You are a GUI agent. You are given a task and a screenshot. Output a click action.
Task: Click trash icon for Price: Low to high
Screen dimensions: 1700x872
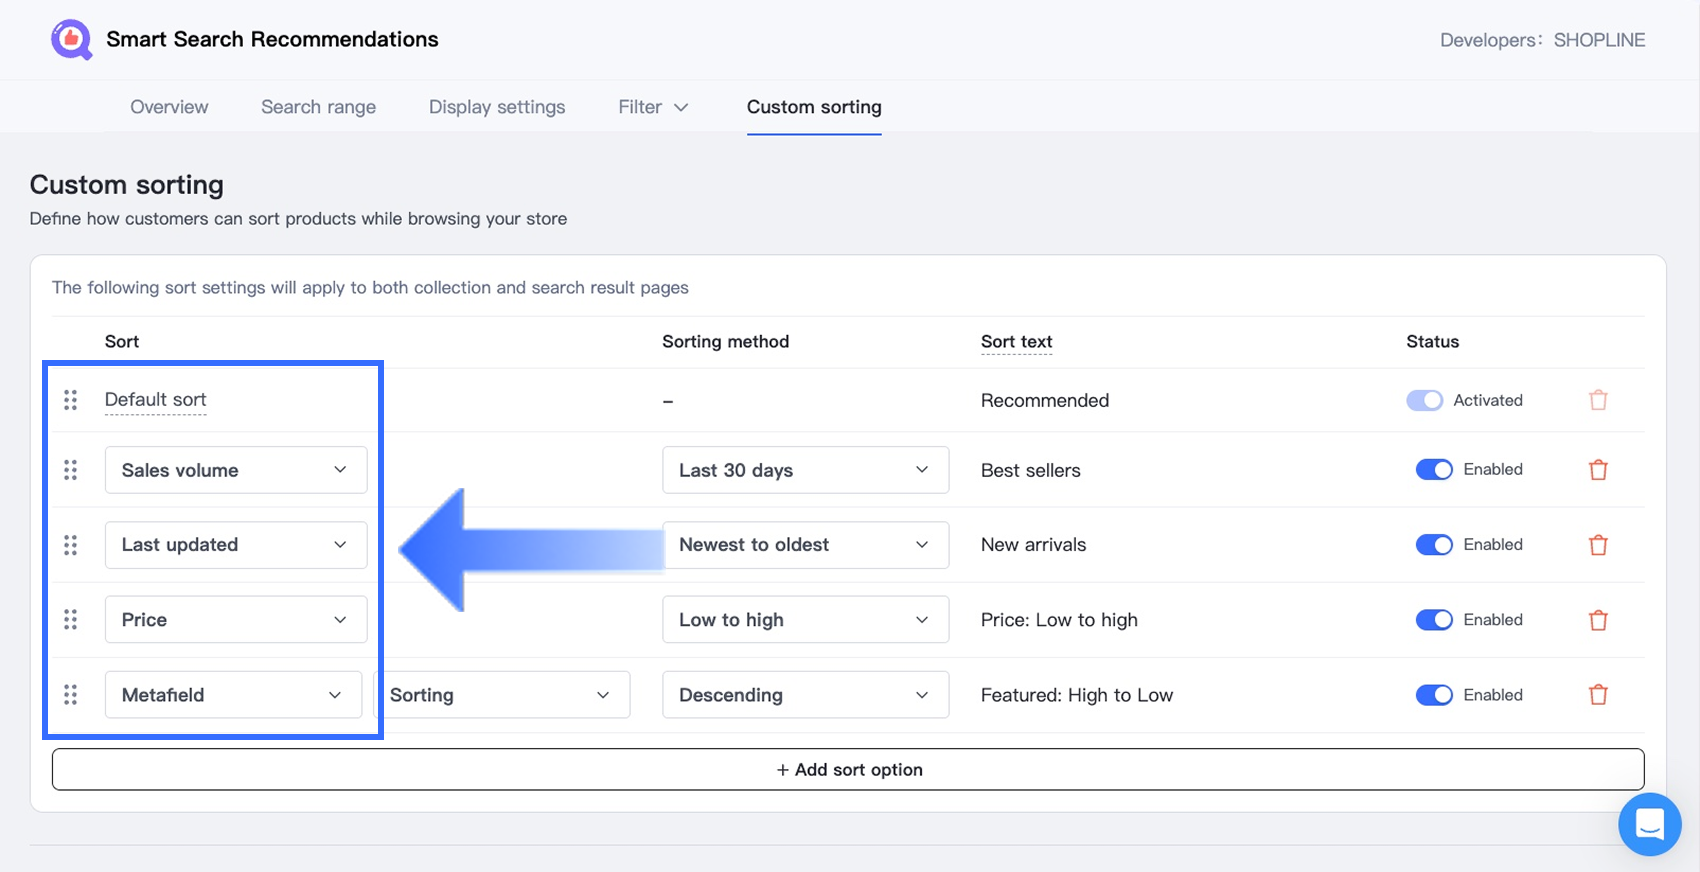click(x=1598, y=620)
